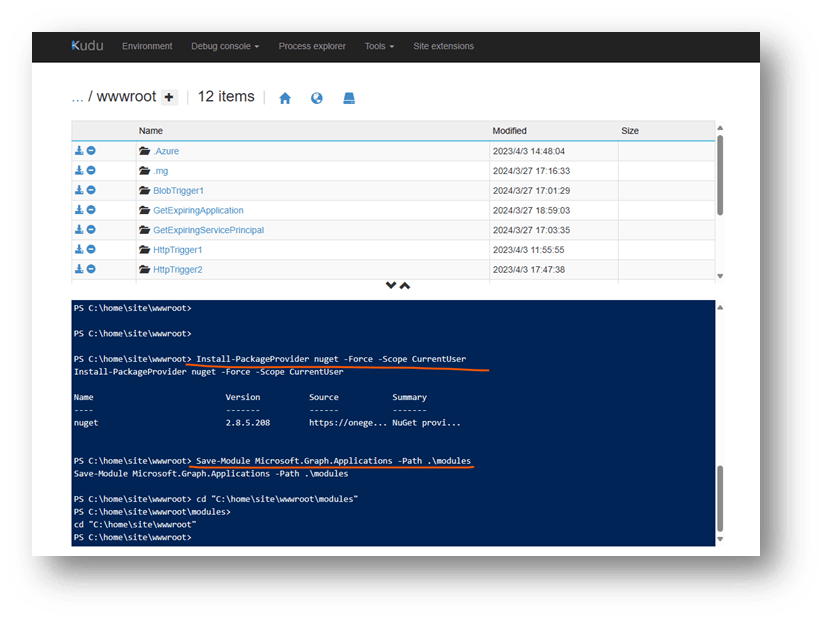Image resolution: width=825 pixels, height=621 pixels.
Task: Delete the GetExpiringApplication folder
Action: tap(91, 210)
